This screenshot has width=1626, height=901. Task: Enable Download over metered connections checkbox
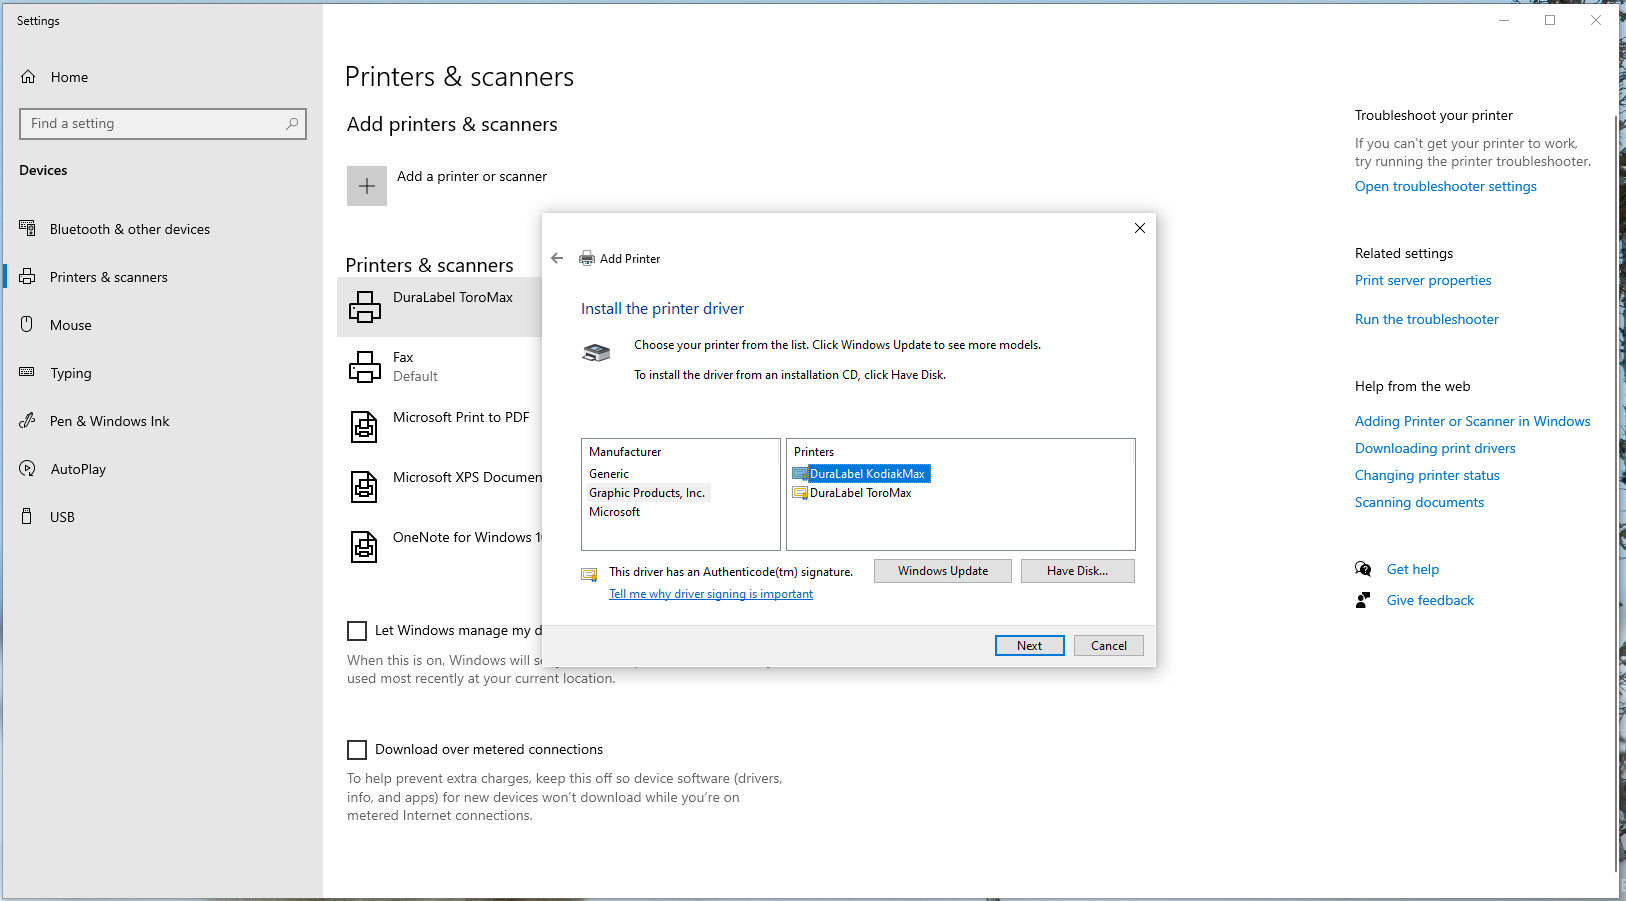pyautogui.click(x=357, y=750)
